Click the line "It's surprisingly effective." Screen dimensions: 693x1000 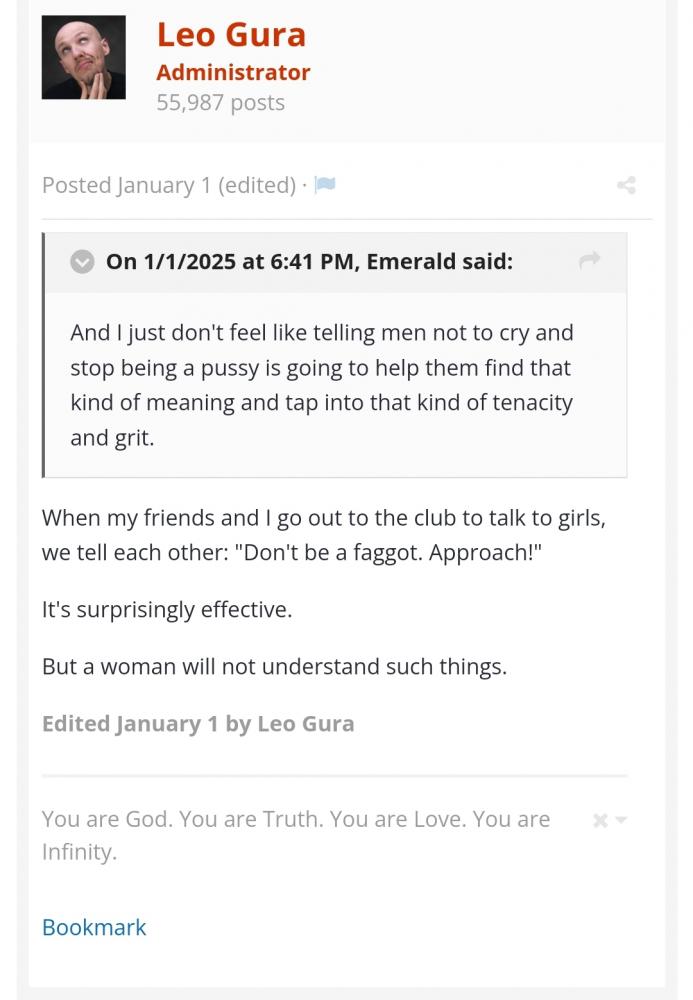(167, 609)
